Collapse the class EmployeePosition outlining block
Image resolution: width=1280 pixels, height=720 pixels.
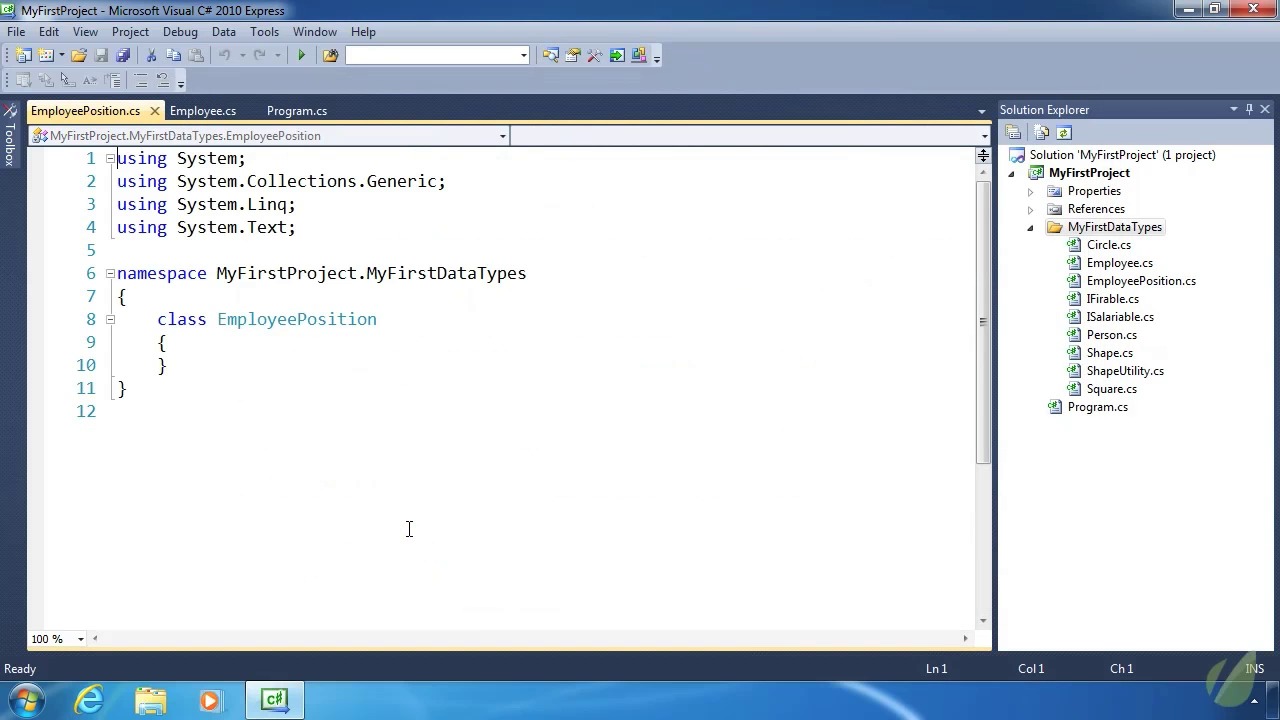click(110, 319)
